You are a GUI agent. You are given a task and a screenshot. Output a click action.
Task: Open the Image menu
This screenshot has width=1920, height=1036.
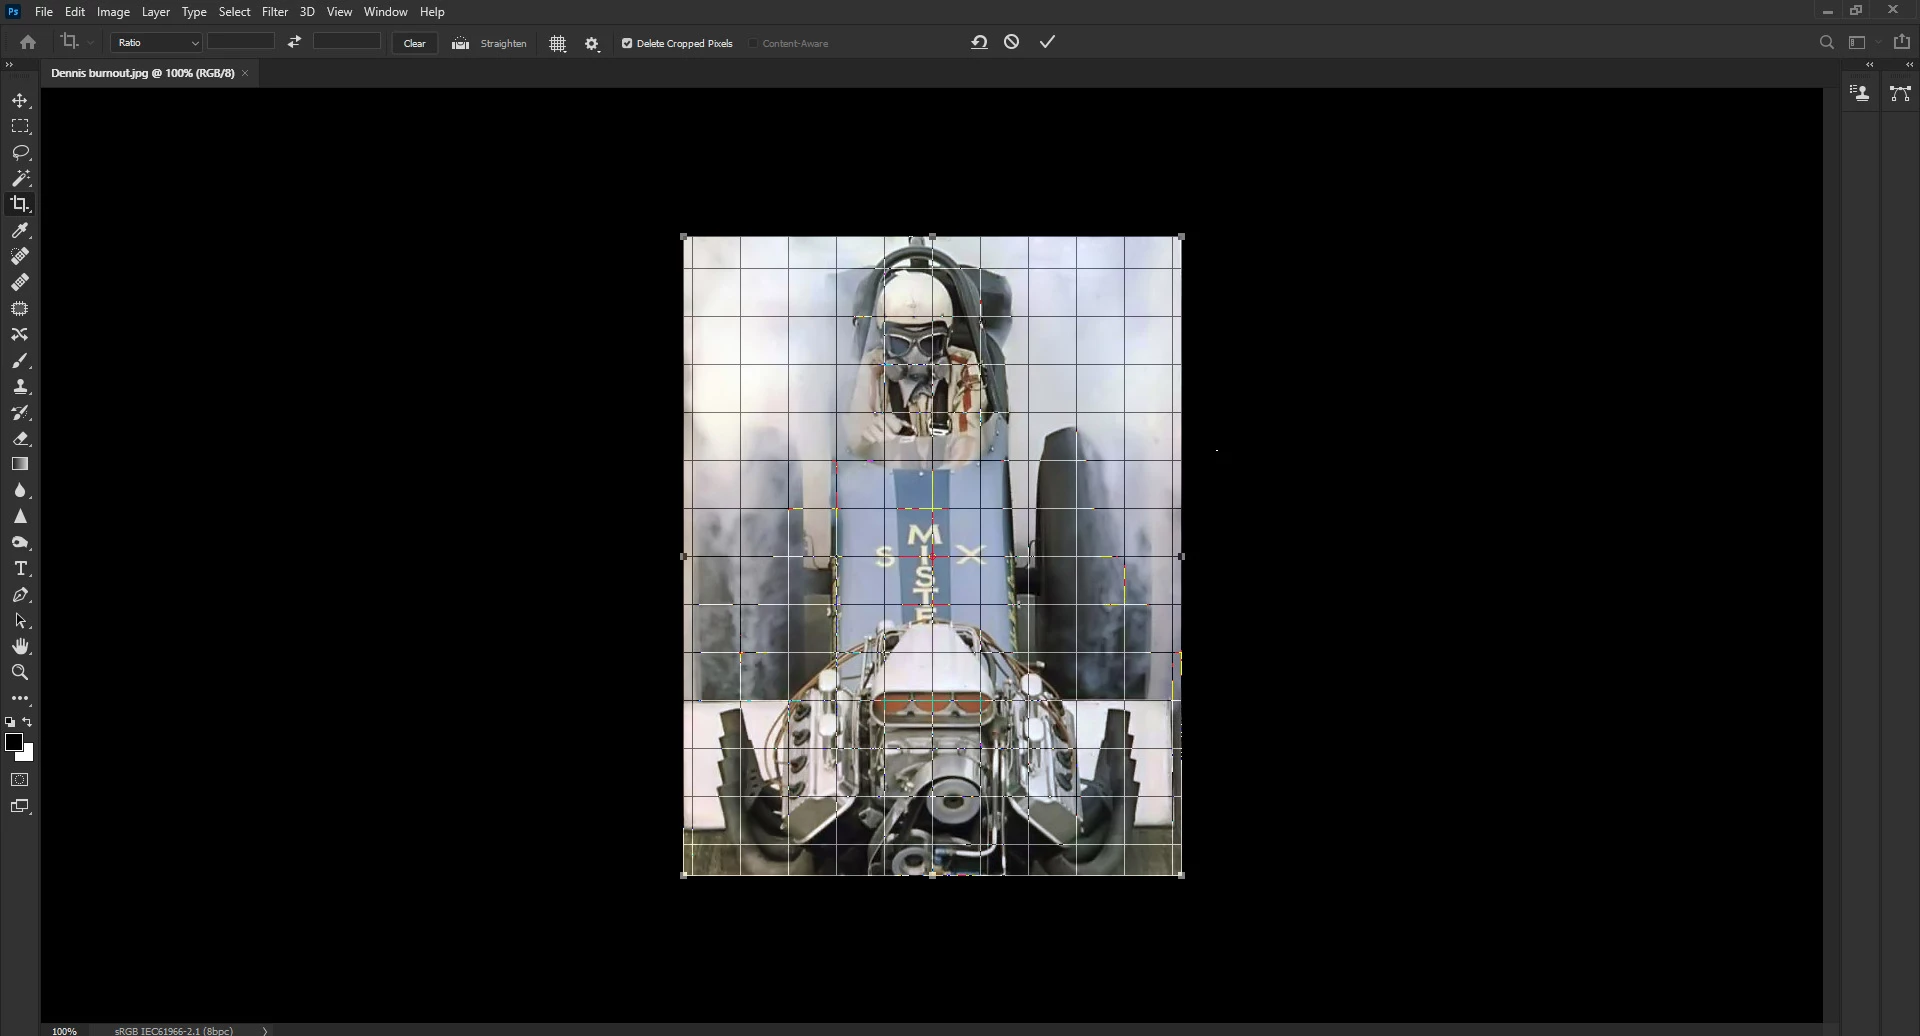(113, 12)
